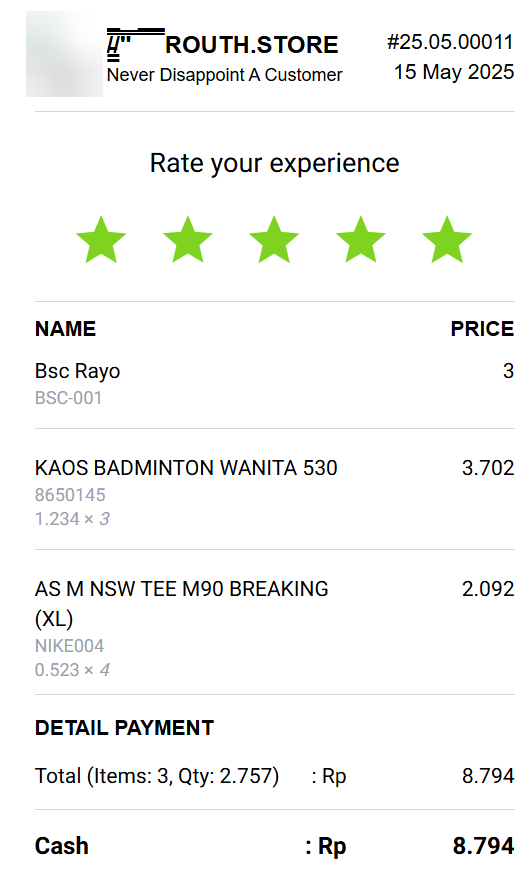Select the Bsc Rayo item
The width and height of the screenshot is (530, 873).
tap(77, 371)
